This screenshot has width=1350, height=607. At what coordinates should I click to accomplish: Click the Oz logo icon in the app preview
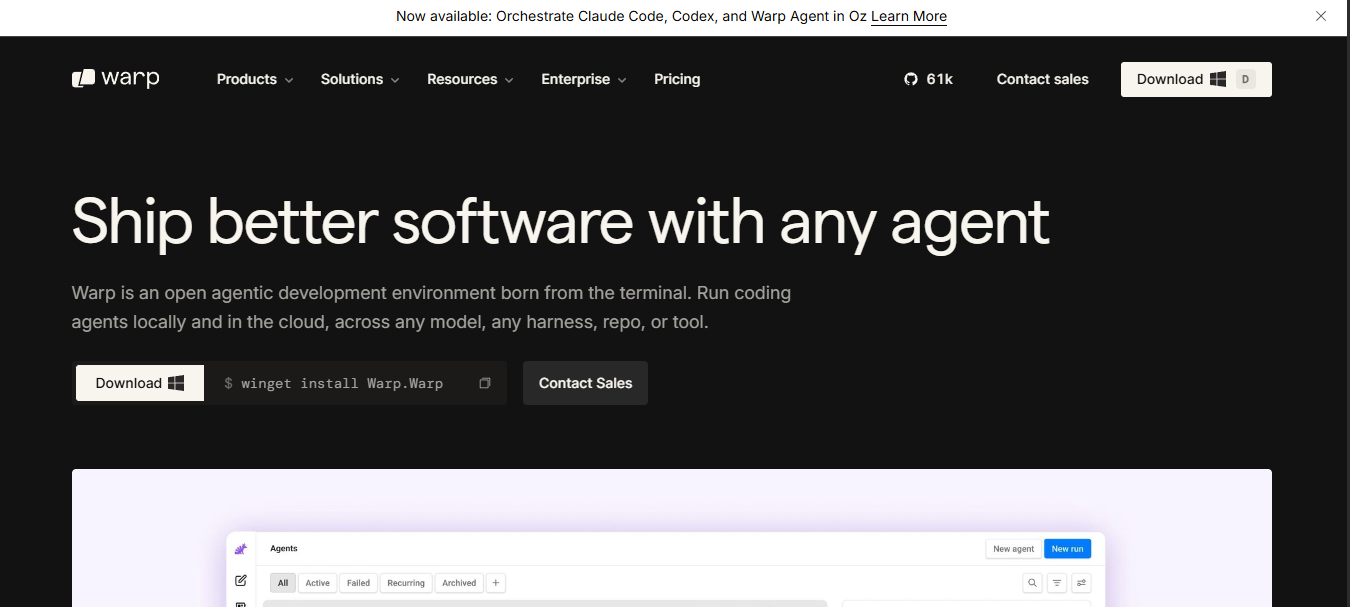click(x=241, y=549)
